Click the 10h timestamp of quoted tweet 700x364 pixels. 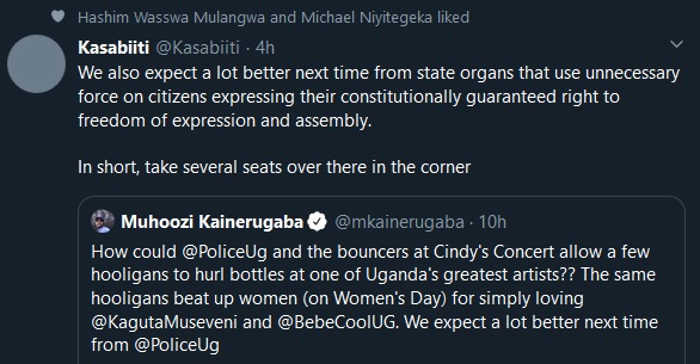tap(492, 222)
